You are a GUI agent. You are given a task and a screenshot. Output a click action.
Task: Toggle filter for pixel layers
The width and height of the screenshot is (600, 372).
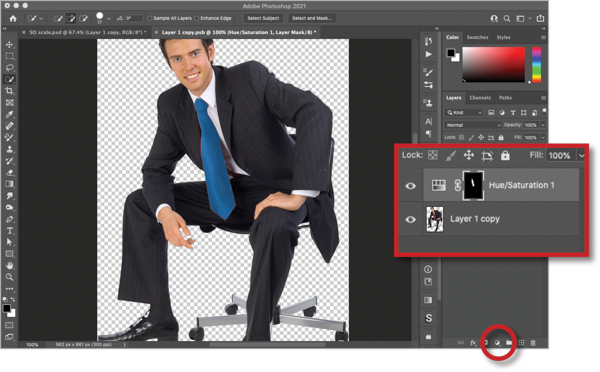(x=491, y=113)
